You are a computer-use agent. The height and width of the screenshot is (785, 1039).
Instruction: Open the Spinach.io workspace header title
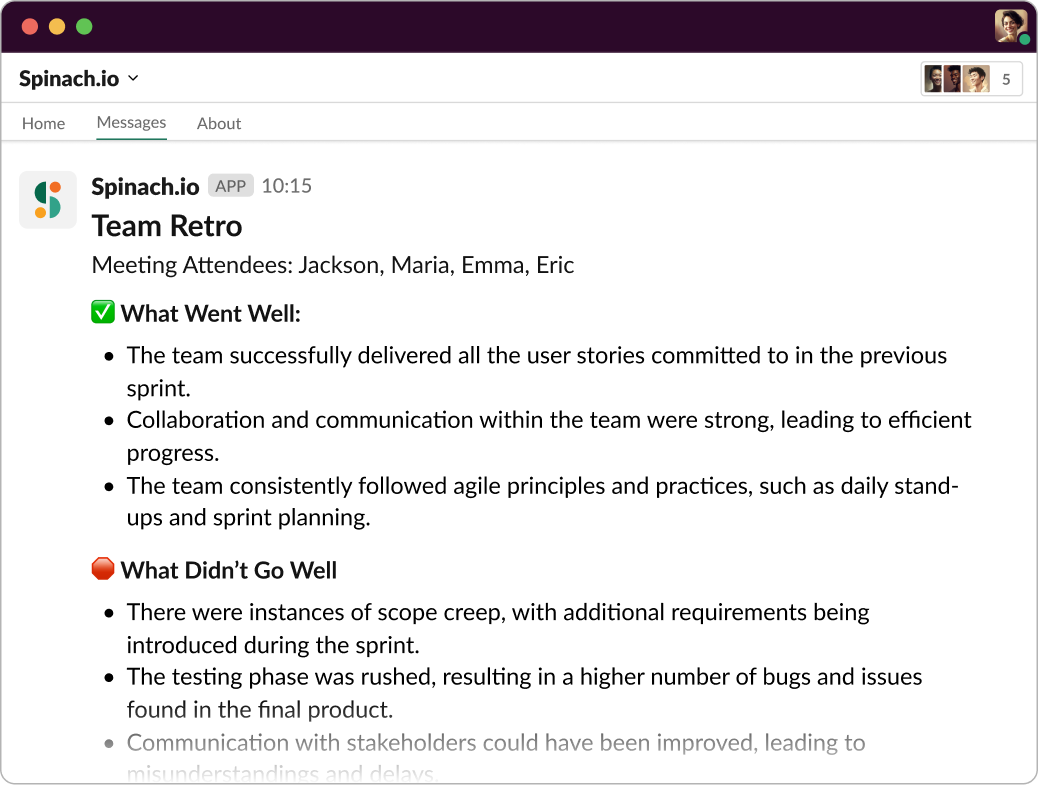[x=69, y=78]
